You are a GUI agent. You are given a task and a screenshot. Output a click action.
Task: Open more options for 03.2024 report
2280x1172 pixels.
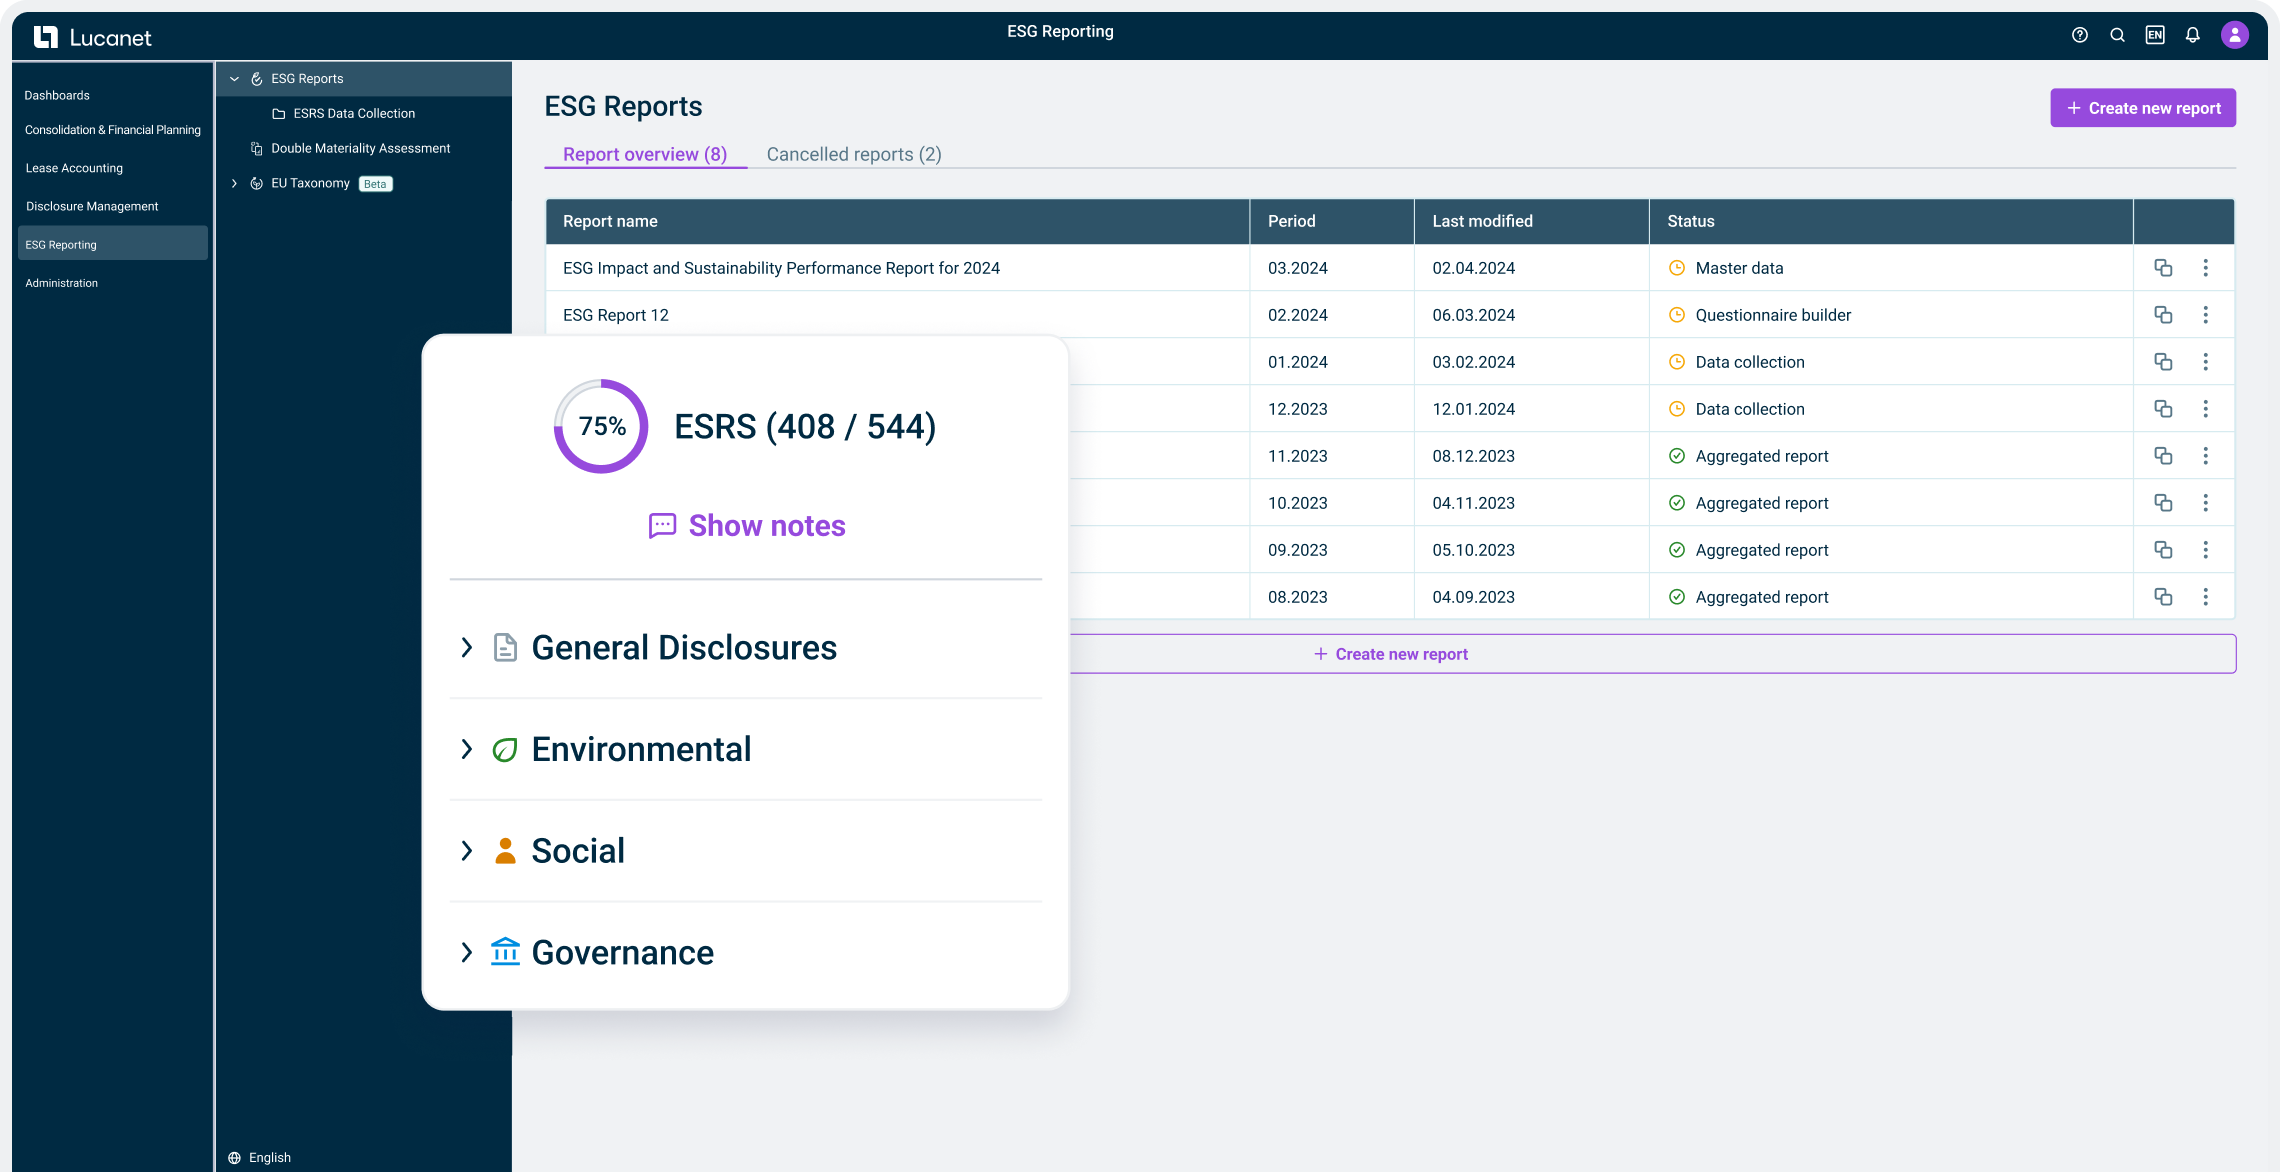(2206, 268)
